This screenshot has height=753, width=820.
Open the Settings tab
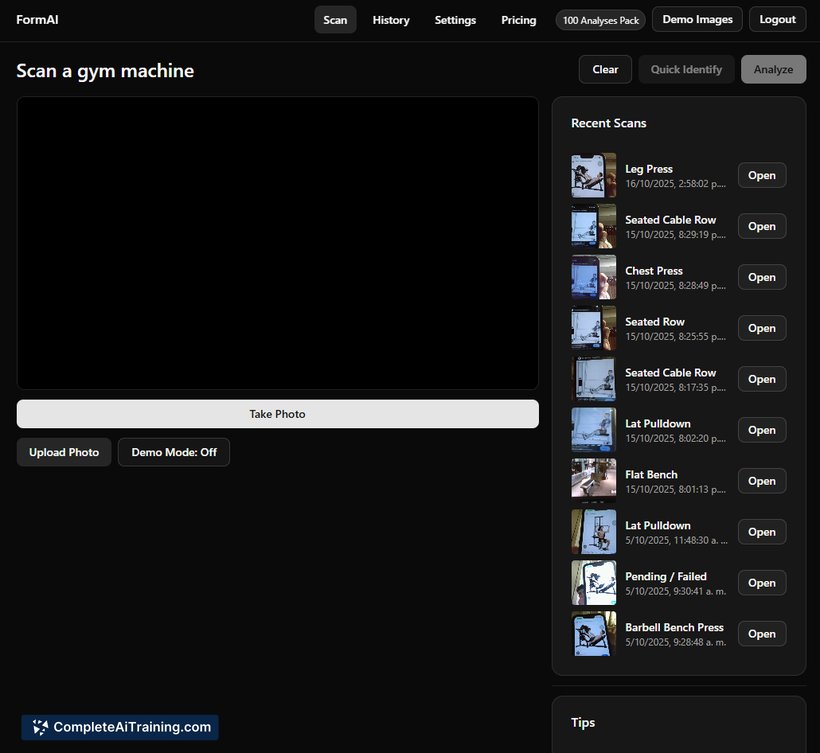point(455,20)
